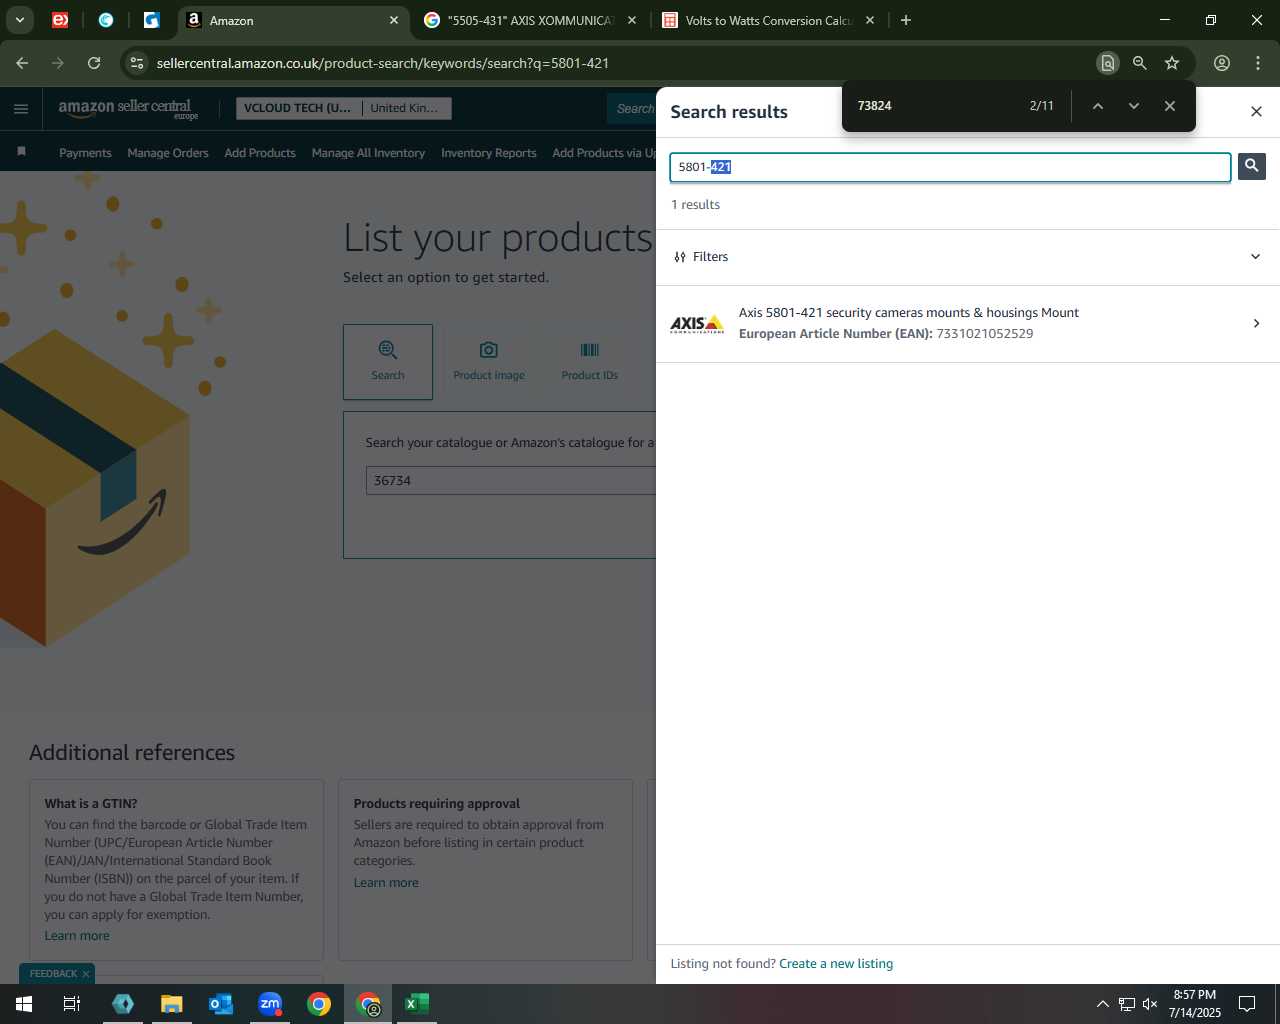Bookmark this page with the star icon
The width and height of the screenshot is (1280, 1024).
[1172, 63]
